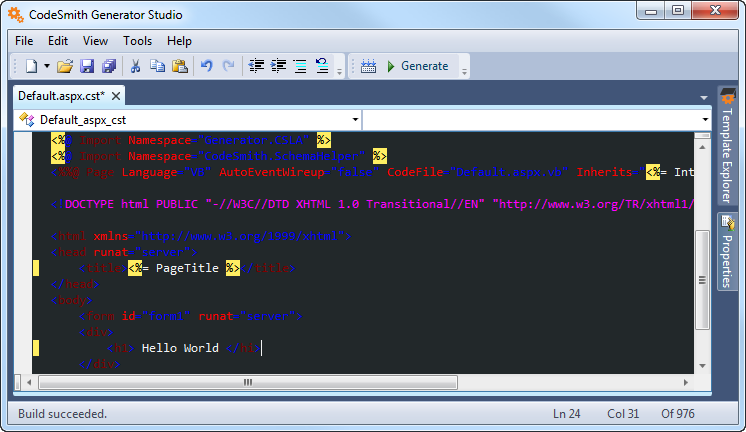The width and height of the screenshot is (746, 432).
Task: Click the Of 976 status indicator
Action: [677, 413]
